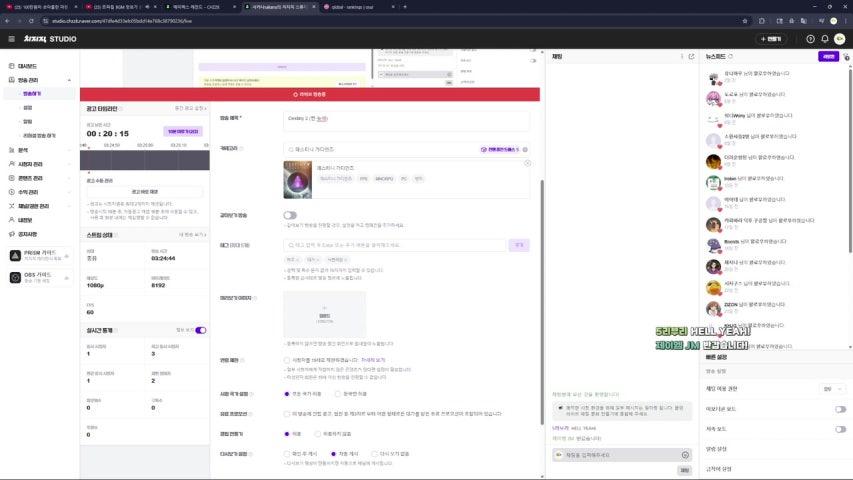Open the PRISM guide app icon
The image size is (853, 480).
click(x=15, y=255)
